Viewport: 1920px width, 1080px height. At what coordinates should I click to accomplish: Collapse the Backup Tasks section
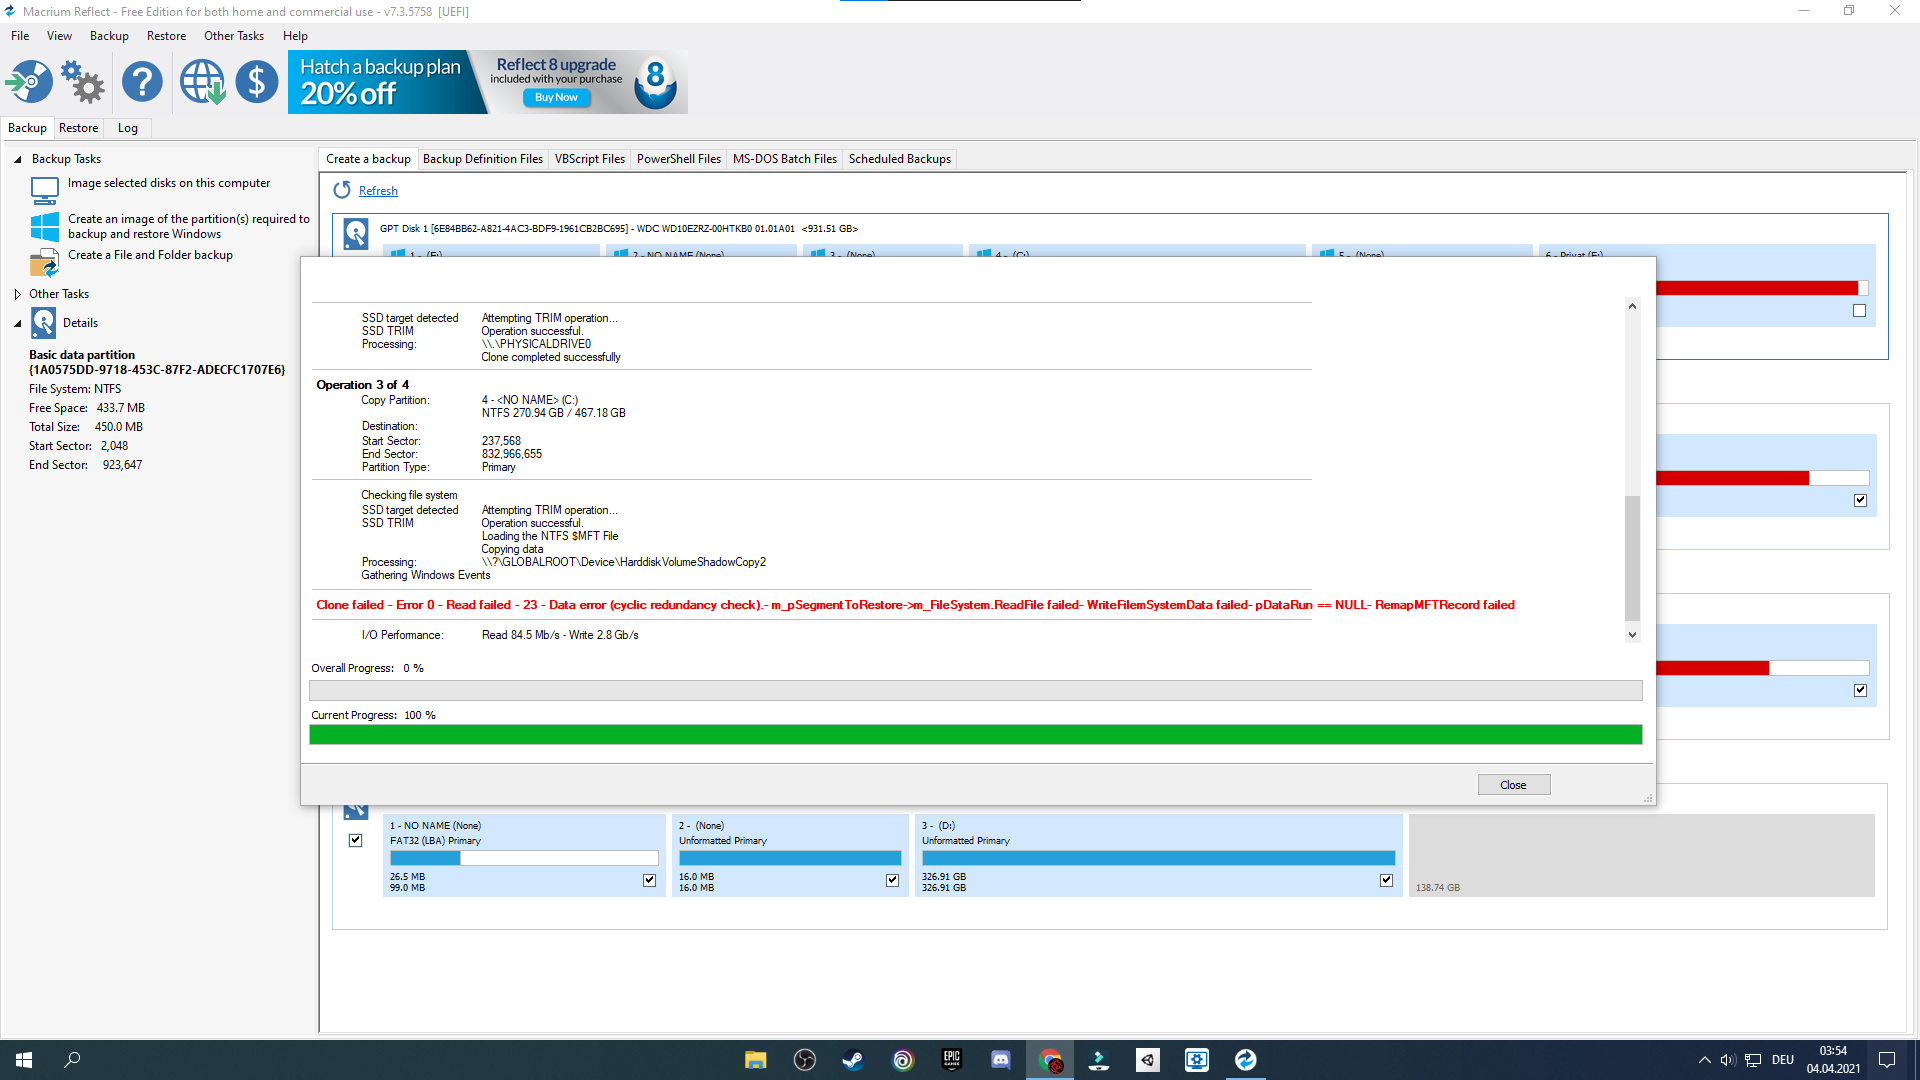(16, 158)
